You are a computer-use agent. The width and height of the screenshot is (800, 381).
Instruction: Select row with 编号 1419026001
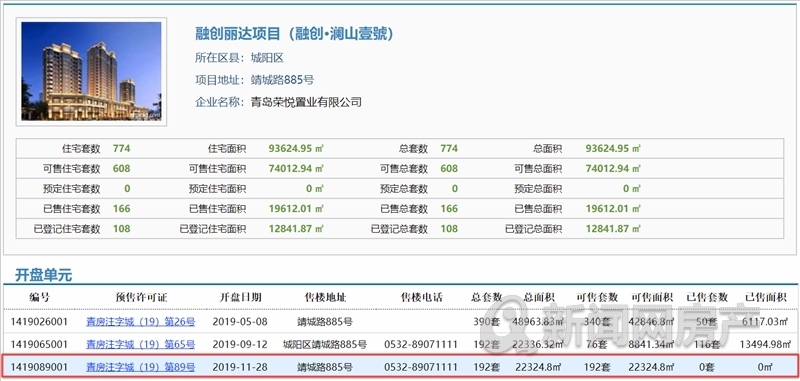pos(400,322)
